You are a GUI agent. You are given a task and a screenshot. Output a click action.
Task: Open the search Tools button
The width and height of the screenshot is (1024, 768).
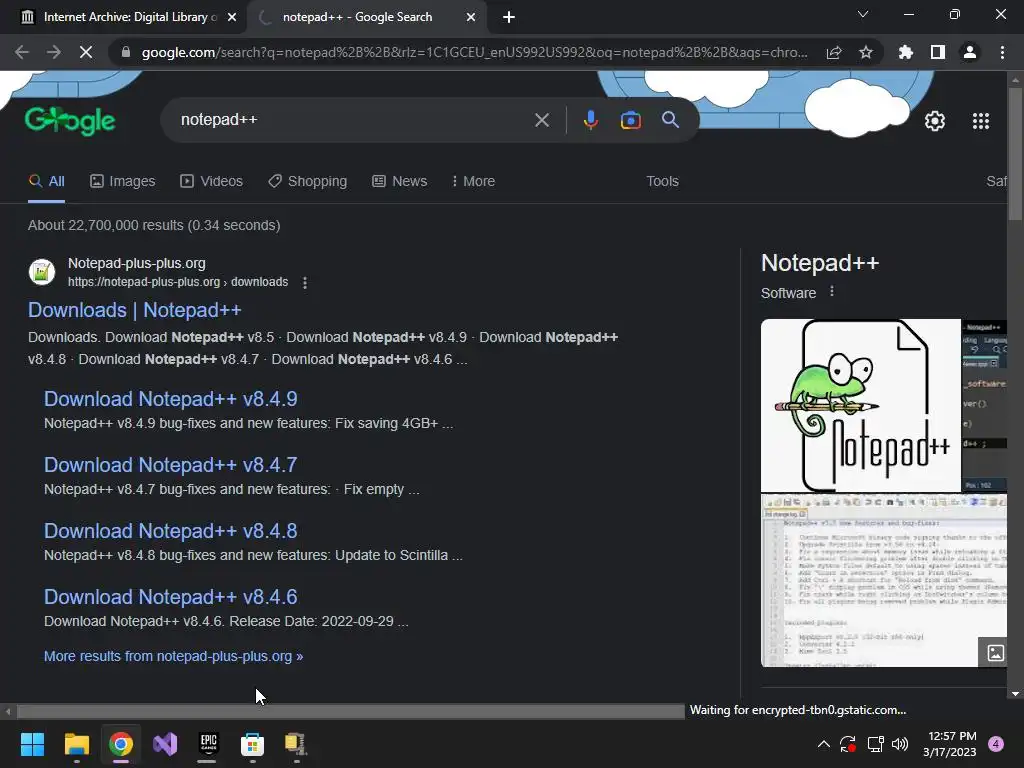pyautogui.click(x=662, y=182)
